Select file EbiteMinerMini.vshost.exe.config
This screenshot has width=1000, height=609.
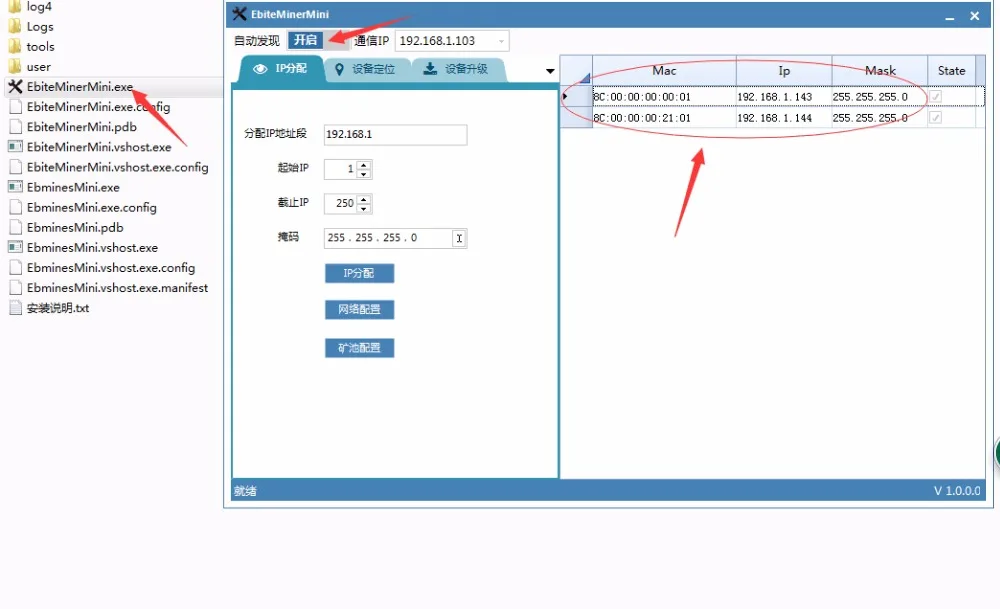[117, 167]
